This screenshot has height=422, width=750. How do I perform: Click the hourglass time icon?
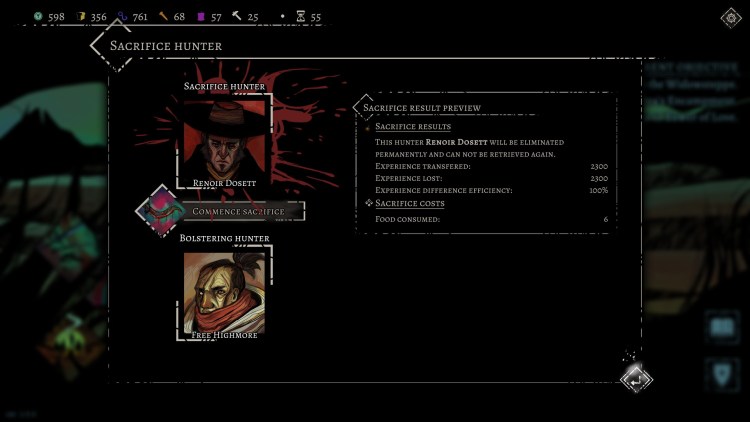(299, 16)
